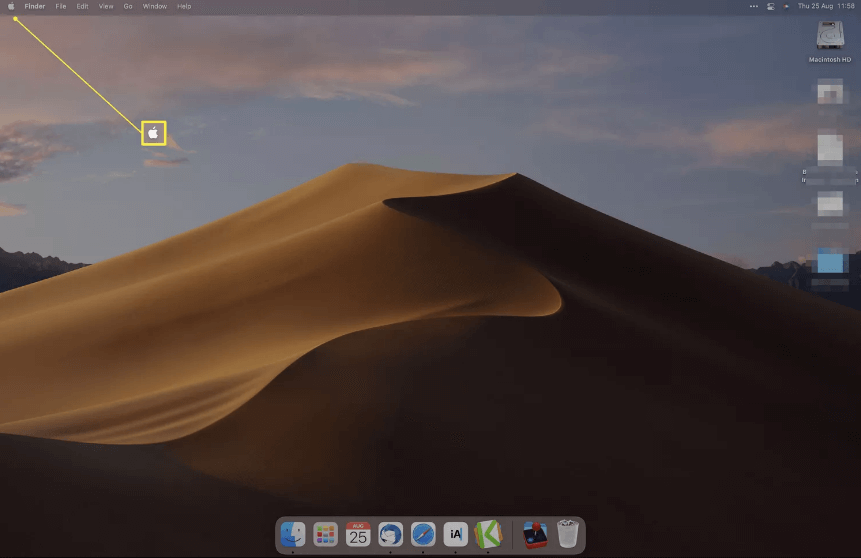This screenshot has height=558, width=861.
Task: Open iA Writer from the Dock
Action: click(455, 534)
